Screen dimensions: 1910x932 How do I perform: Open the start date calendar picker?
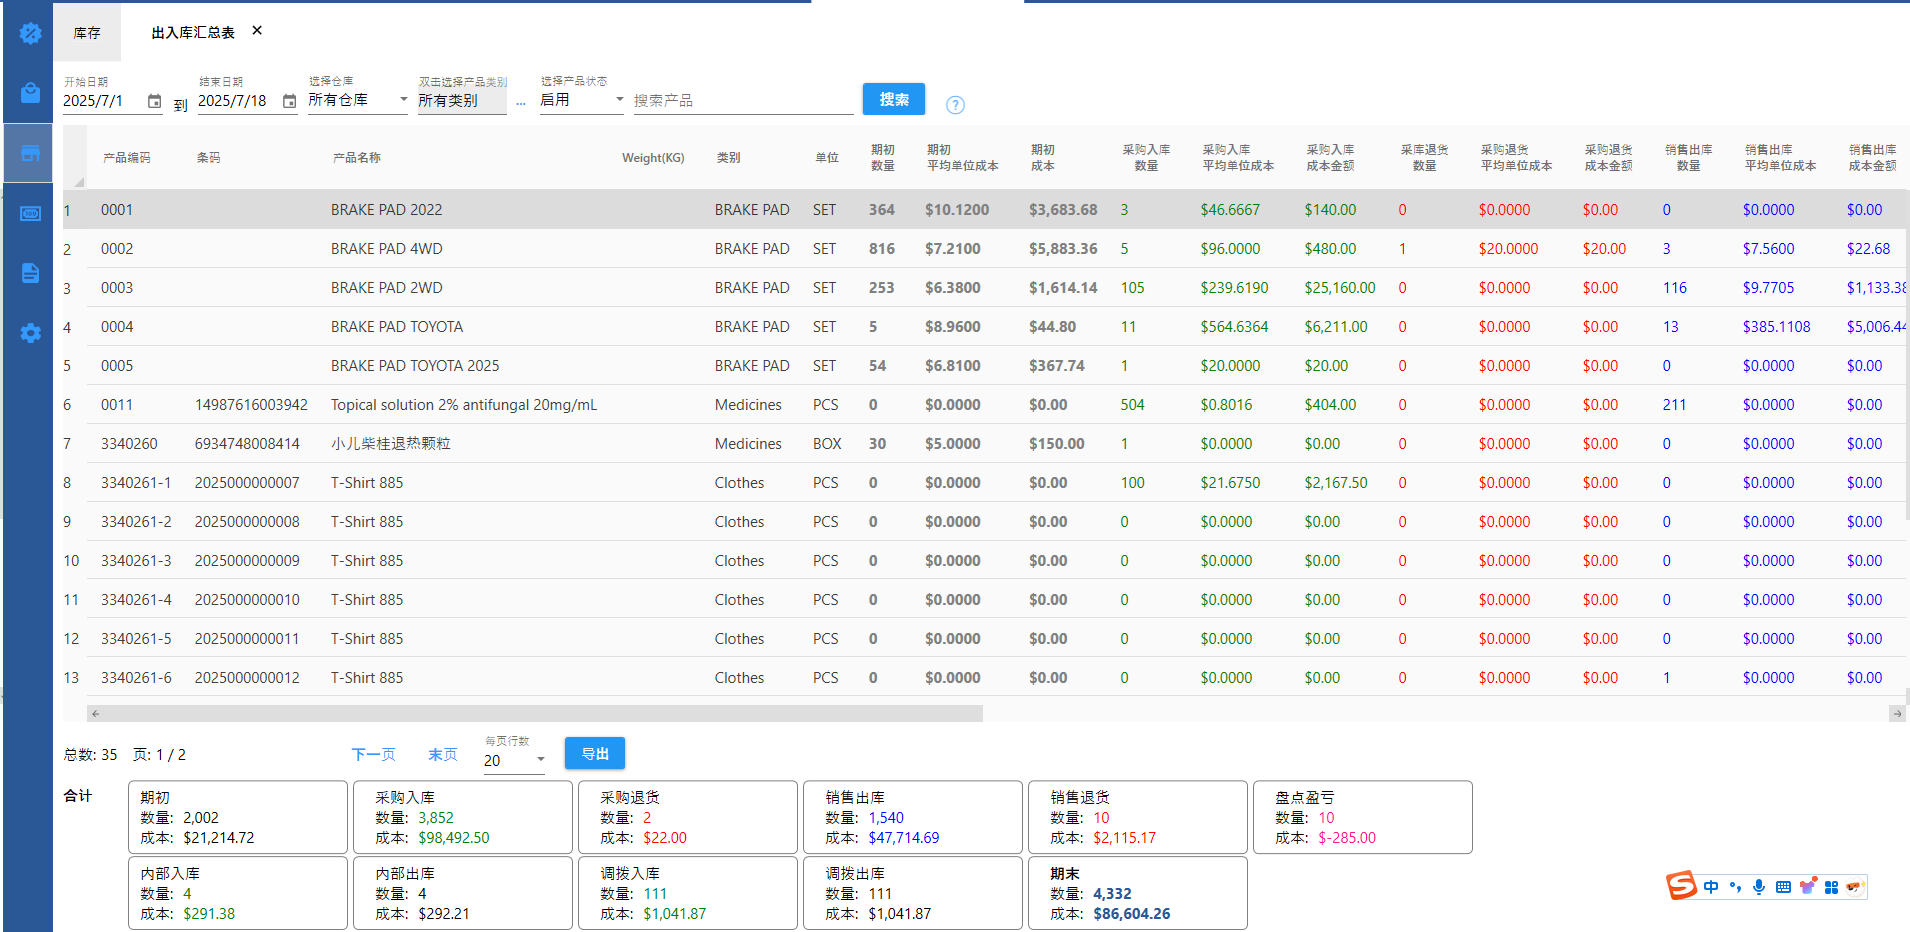(154, 101)
